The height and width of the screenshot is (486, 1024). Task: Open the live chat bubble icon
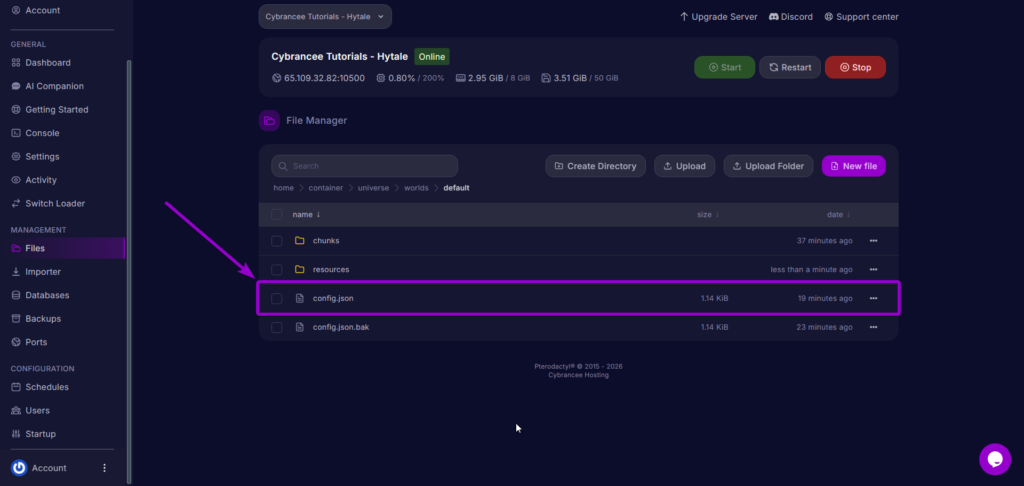tap(994, 459)
